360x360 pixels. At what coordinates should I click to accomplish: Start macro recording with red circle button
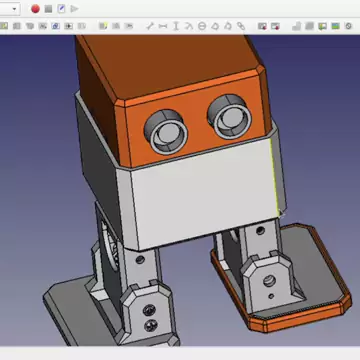[35, 9]
